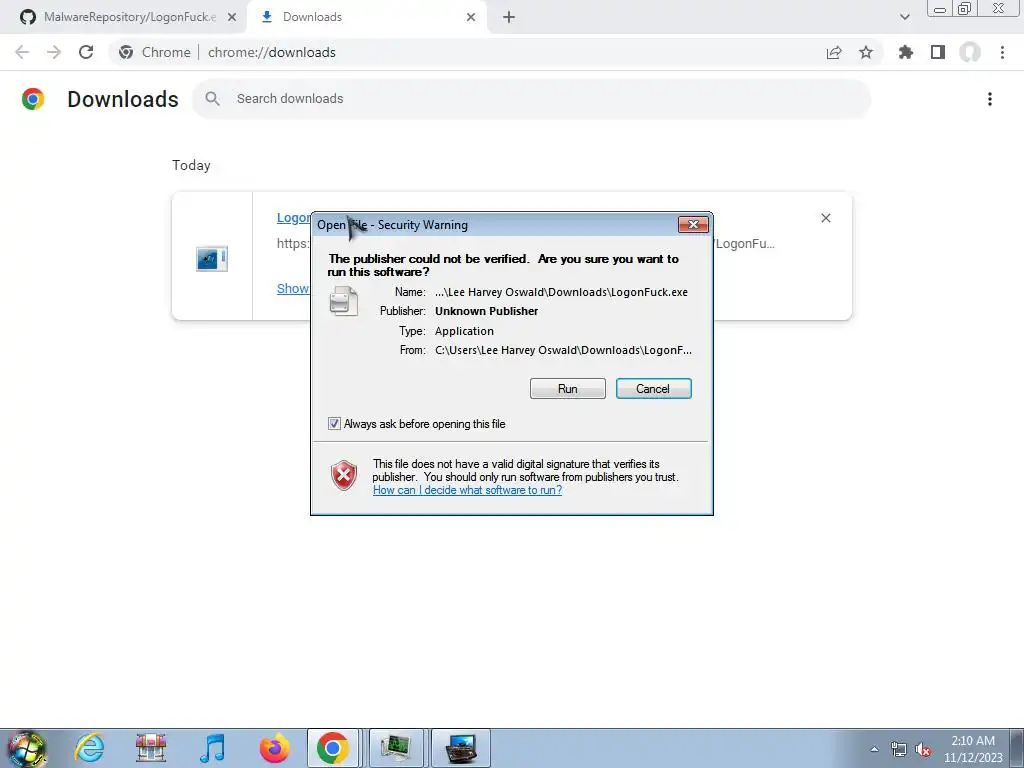This screenshot has width=1024, height=768.
Task: Click the Chrome logo beside Downloads heading
Action: pyautogui.click(x=33, y=99)
